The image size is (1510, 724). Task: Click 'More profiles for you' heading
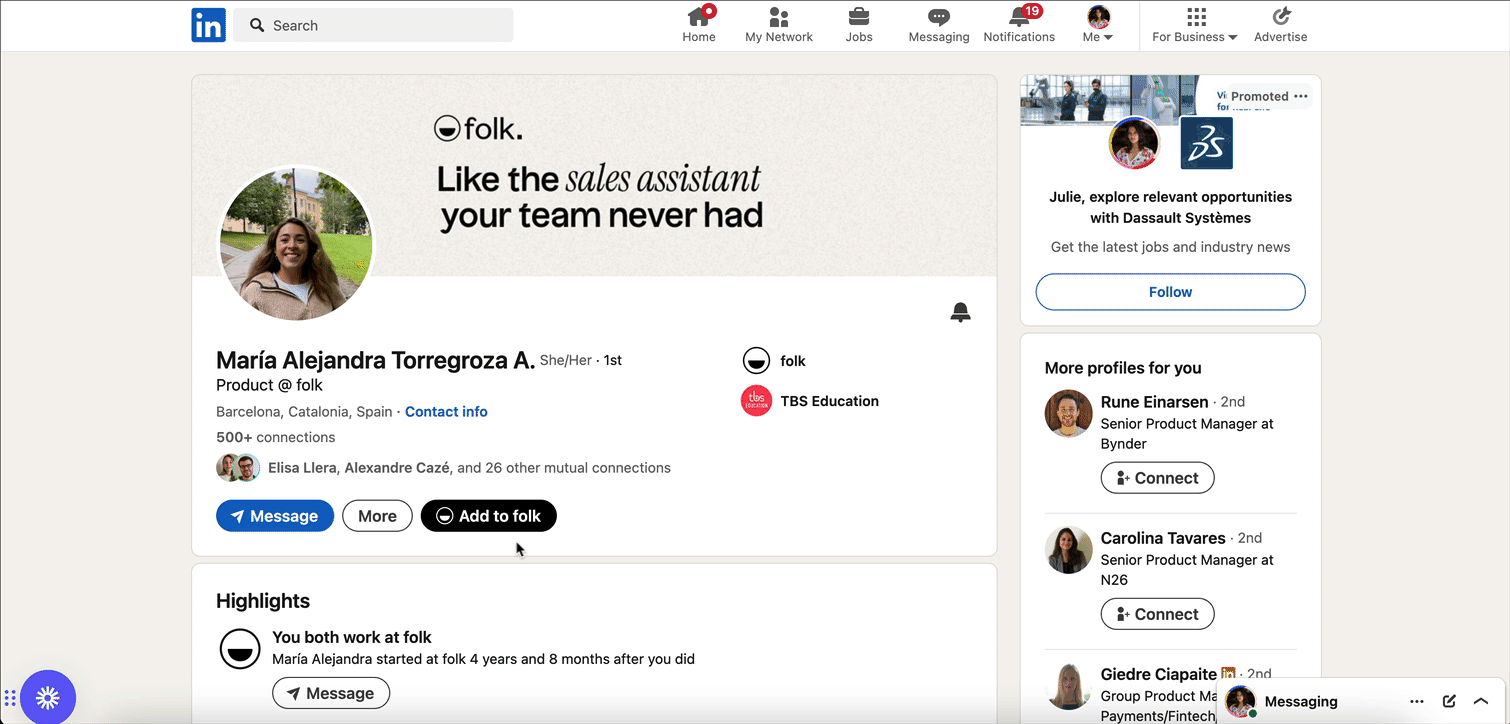(x=1123, y=368)
